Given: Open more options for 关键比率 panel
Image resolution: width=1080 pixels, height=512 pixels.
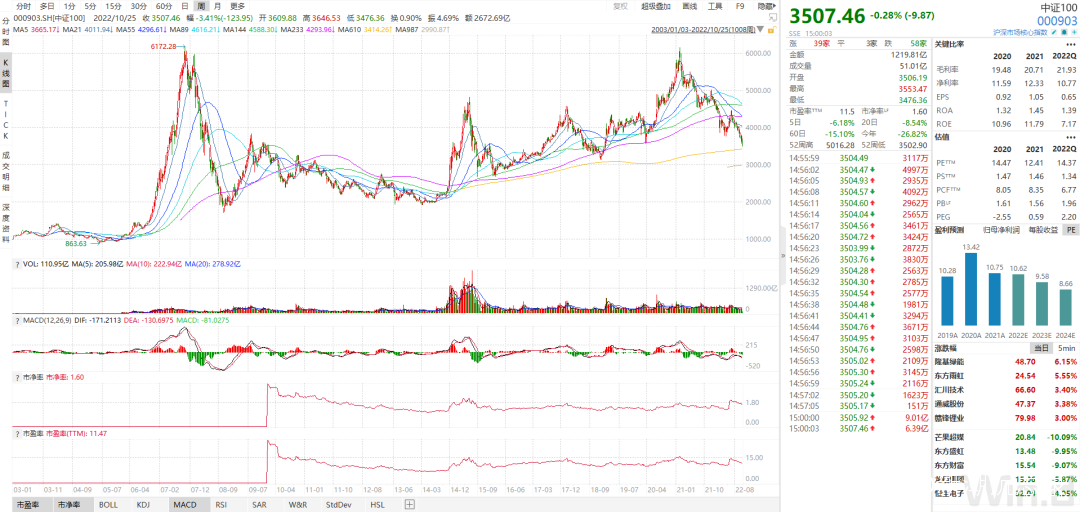Looking at the screenshot, I should tap(1070, 44).
